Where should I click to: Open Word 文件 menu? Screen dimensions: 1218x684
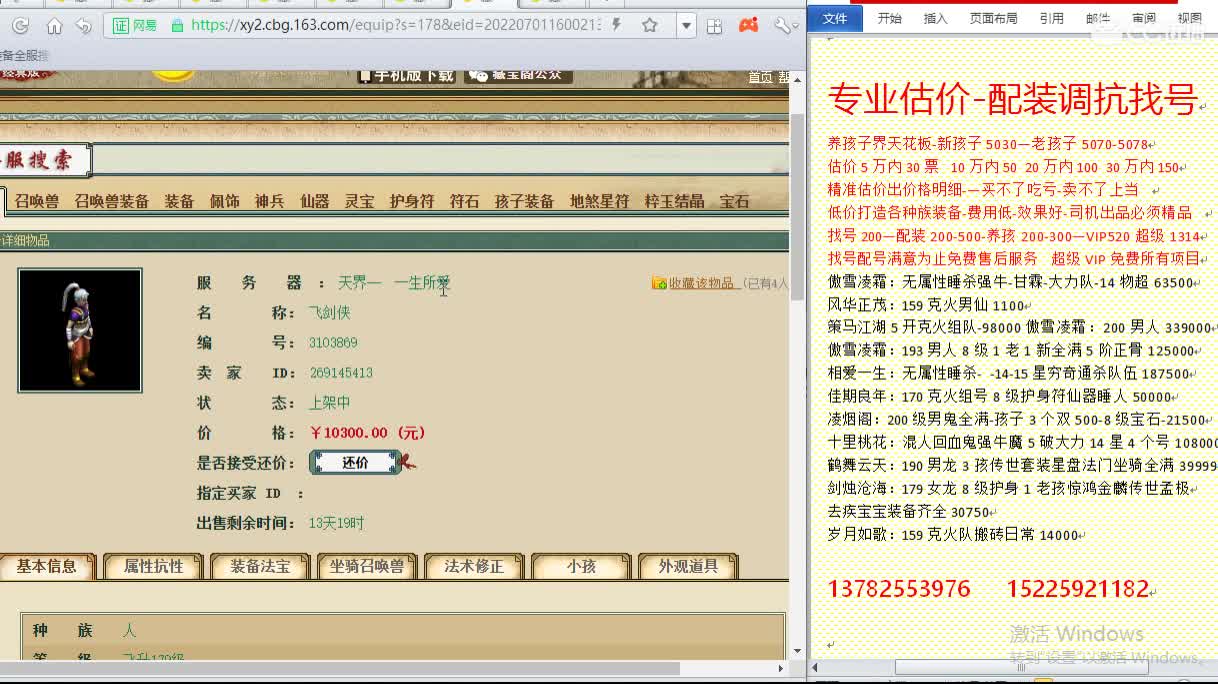(x=835, y=18)
